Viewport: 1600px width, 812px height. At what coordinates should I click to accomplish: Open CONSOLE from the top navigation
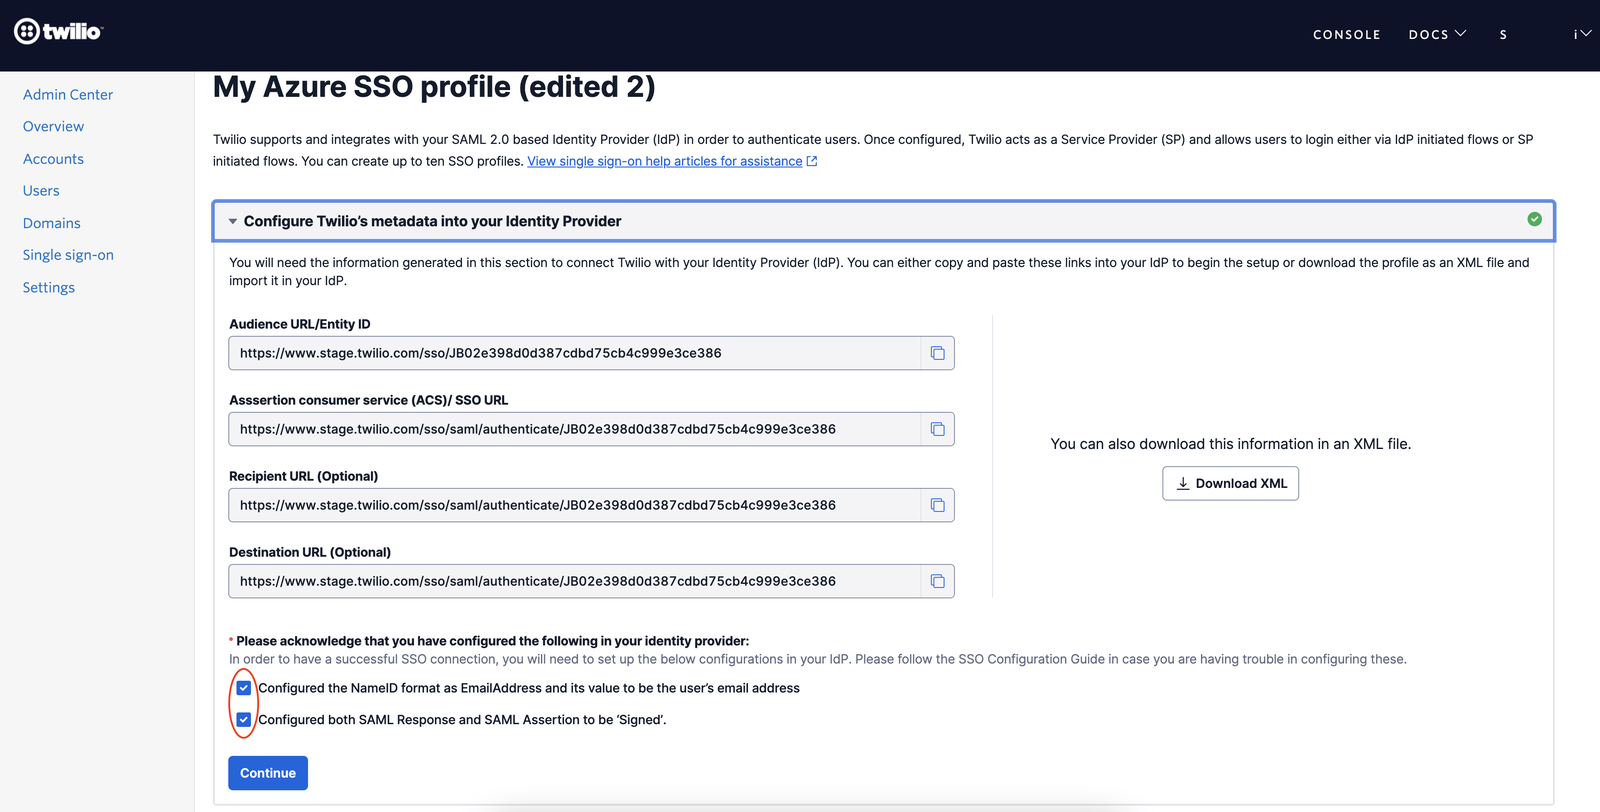coord(1346,33)
